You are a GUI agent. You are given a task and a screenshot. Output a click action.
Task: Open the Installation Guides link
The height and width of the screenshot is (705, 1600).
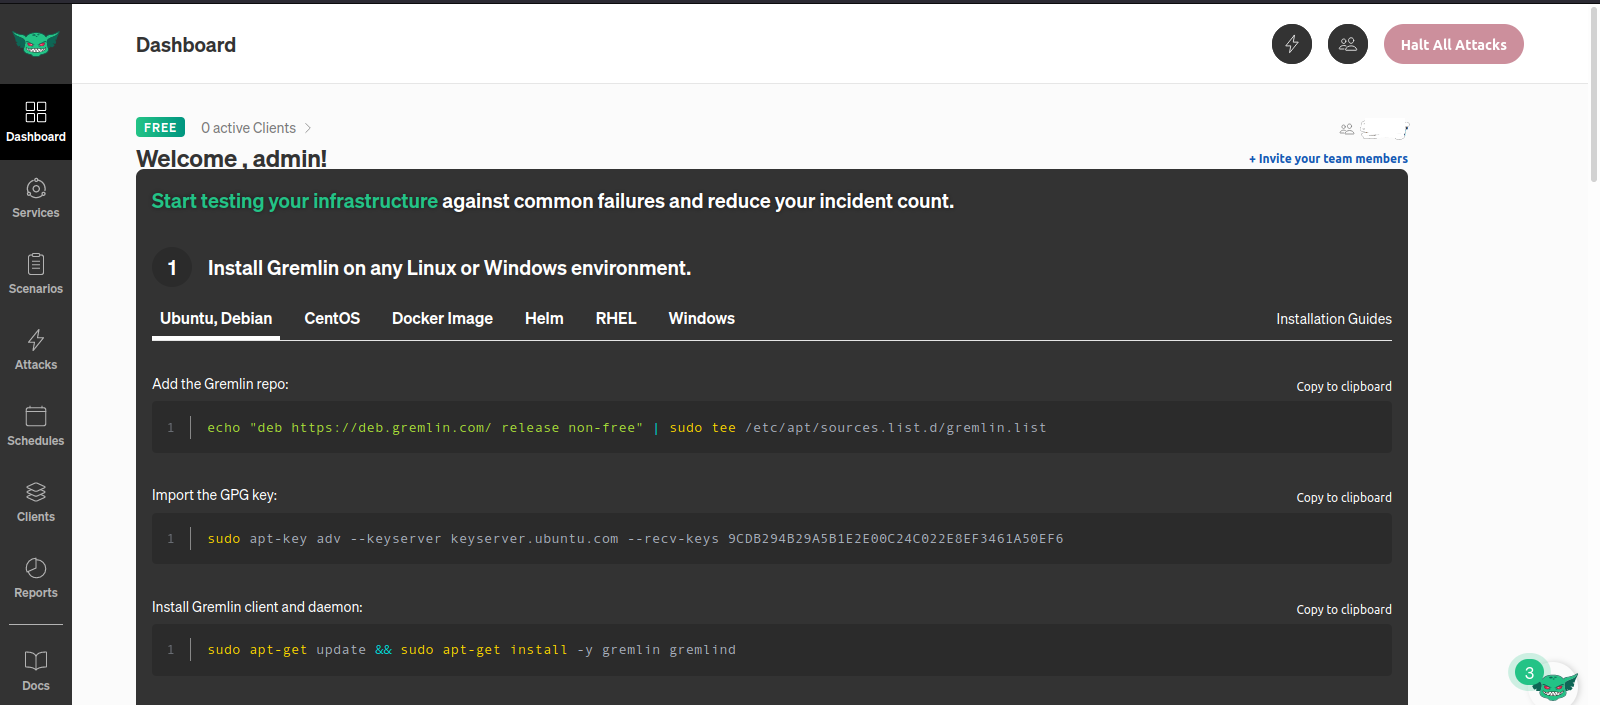(x=1334, y=319)
